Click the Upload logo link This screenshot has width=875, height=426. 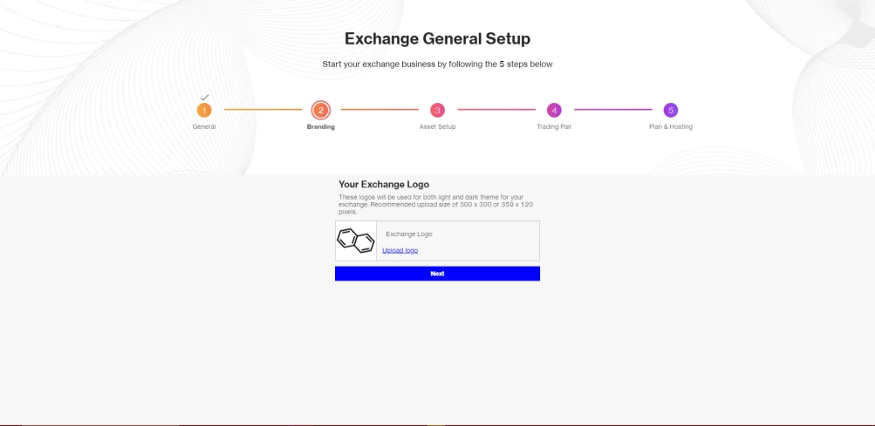click(400, 250)
